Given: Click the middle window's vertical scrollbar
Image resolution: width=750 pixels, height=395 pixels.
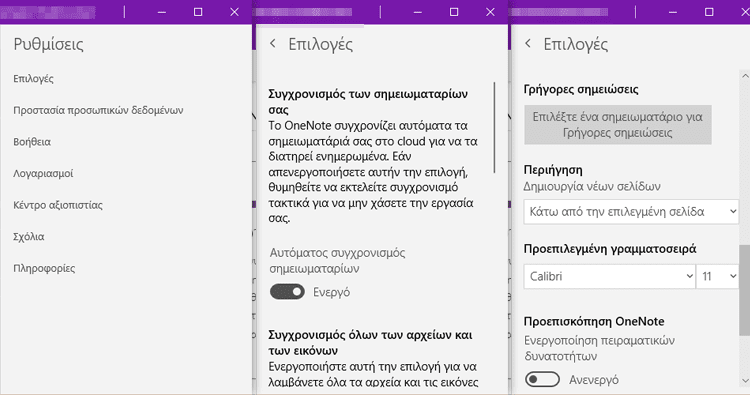Looking at the screenshot, I should (x=494, y=128).
